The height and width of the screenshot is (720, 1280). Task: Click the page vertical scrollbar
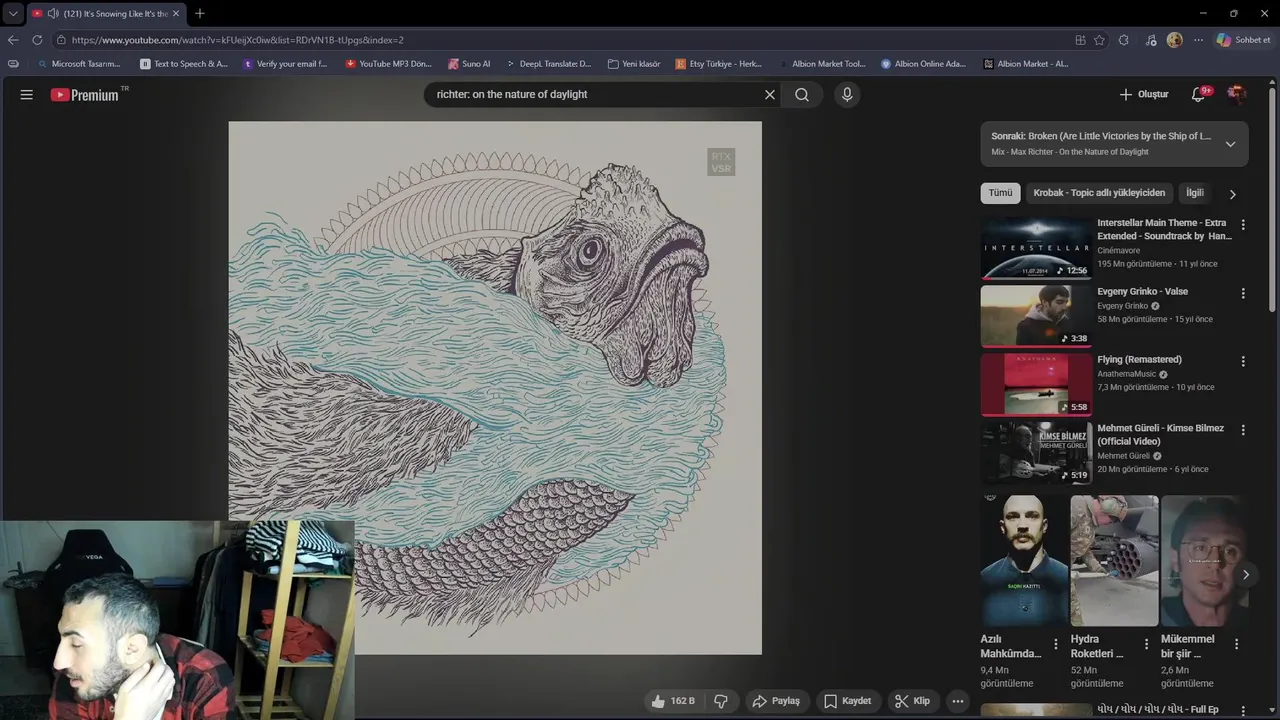(x=1274, y=200)
